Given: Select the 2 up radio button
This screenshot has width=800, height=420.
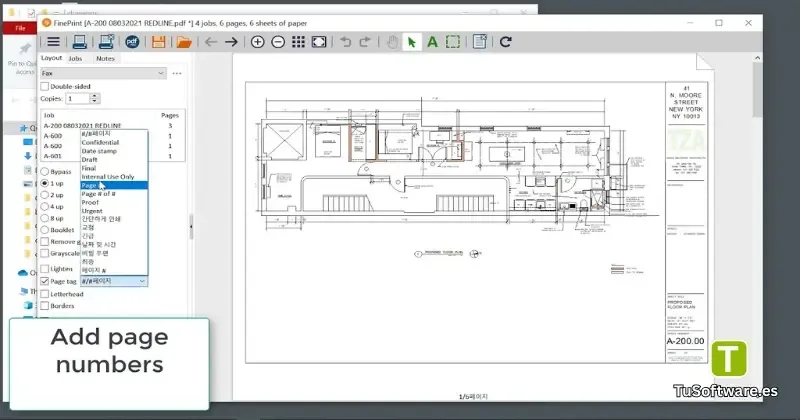Looking at the screenshot, I should (x=45, y=195).
